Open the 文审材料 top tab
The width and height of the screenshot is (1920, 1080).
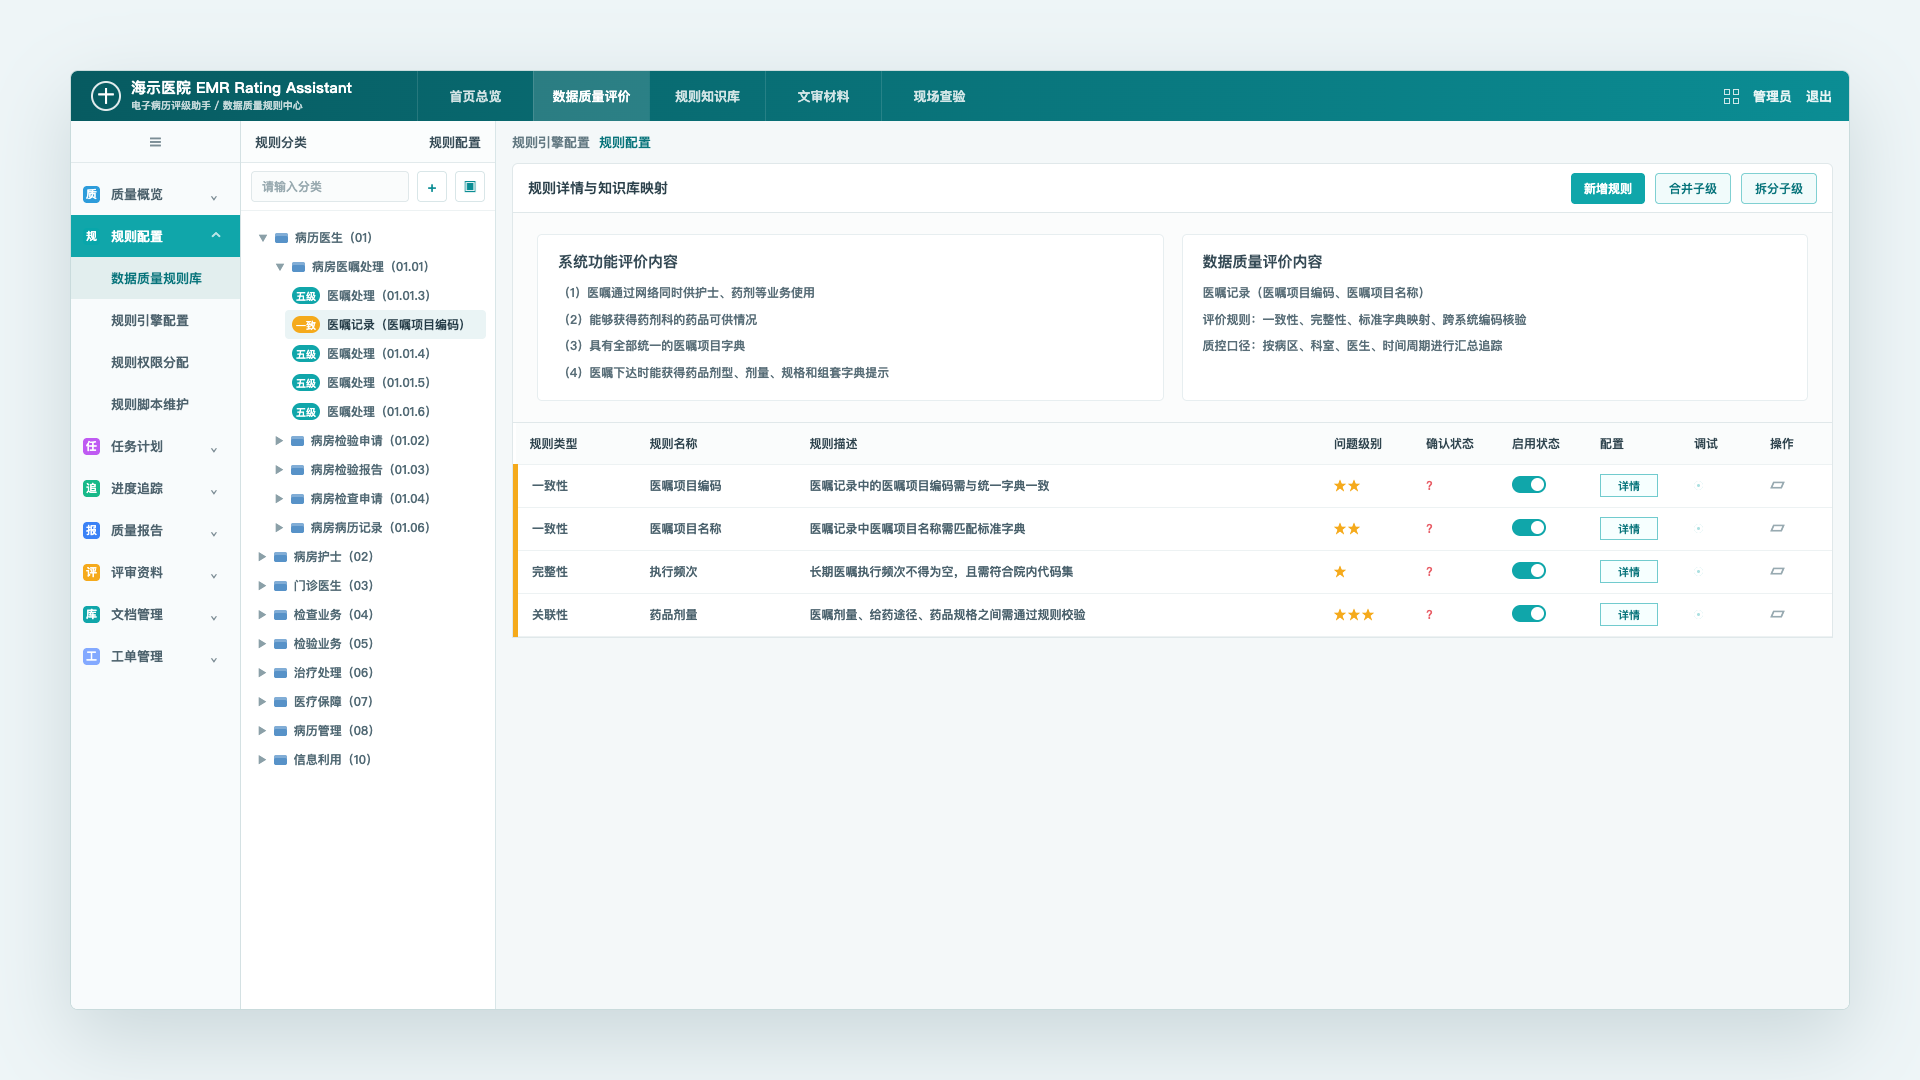pyautogui.click(x=823, y=96)
